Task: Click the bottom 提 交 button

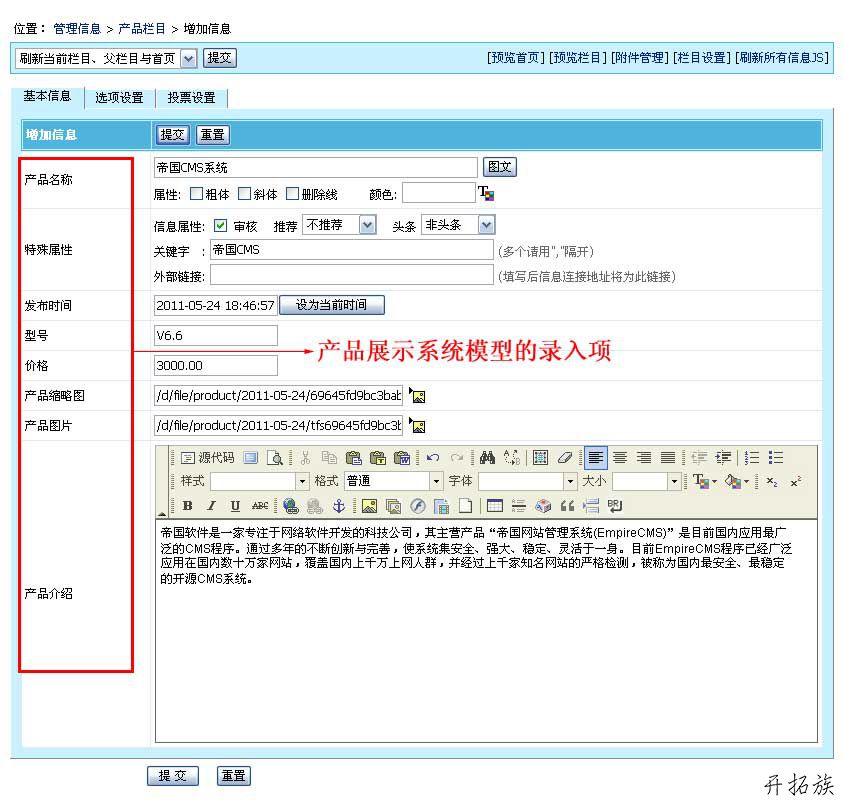Action: 173,776
